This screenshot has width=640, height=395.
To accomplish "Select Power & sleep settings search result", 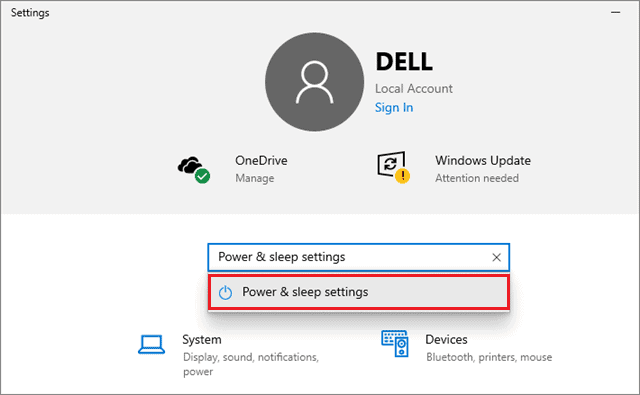I will (x=359, y=292).
